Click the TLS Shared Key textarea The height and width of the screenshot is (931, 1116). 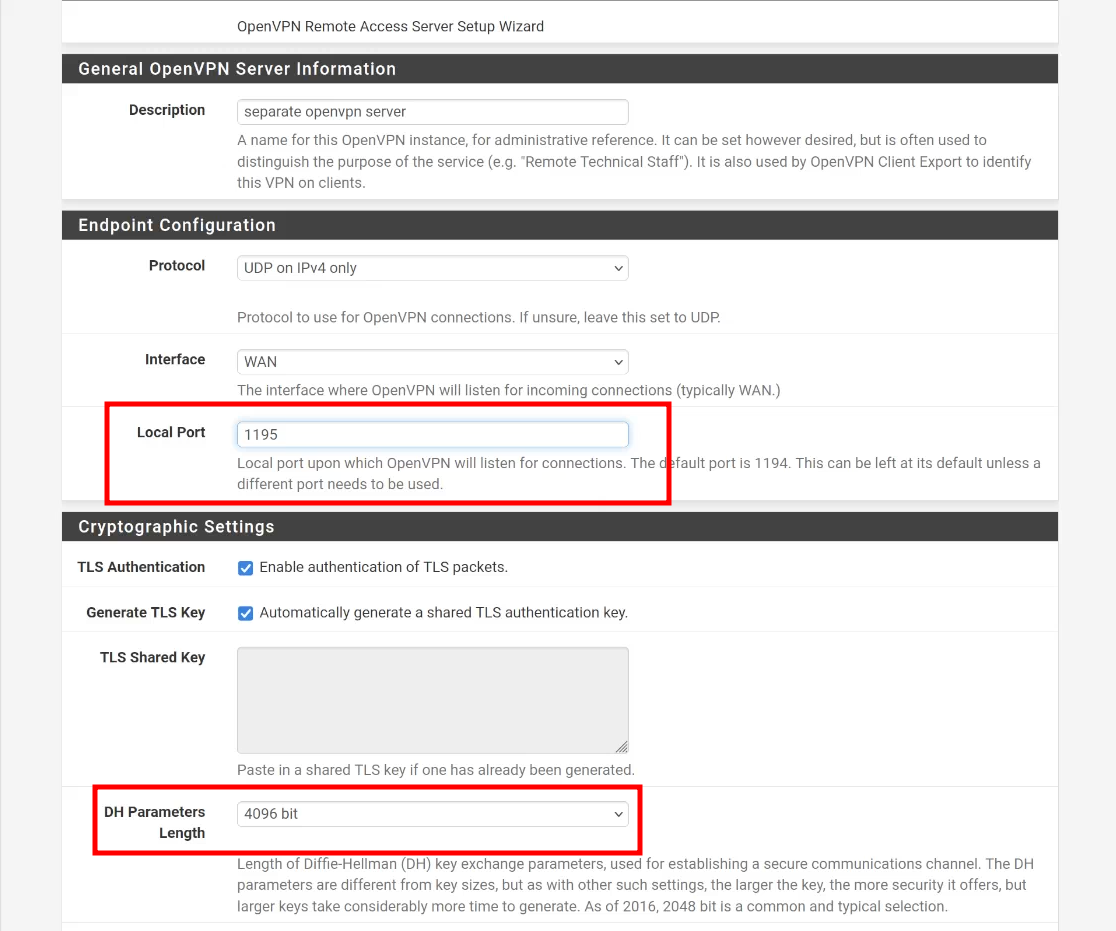coord(432,700)
